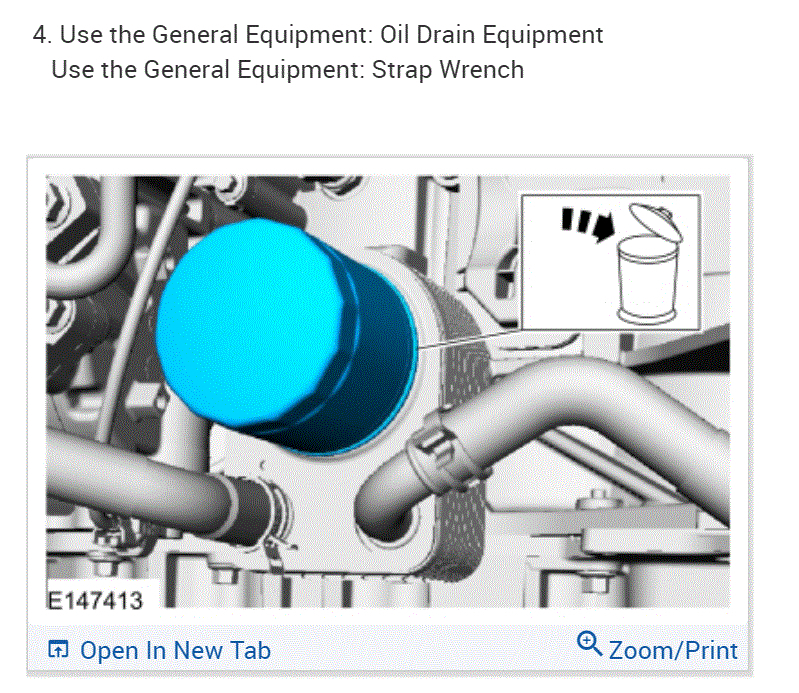Click the step number 4
Image resolution: width=799 pixels, height=693 pixels.
(x=42, y=35)
